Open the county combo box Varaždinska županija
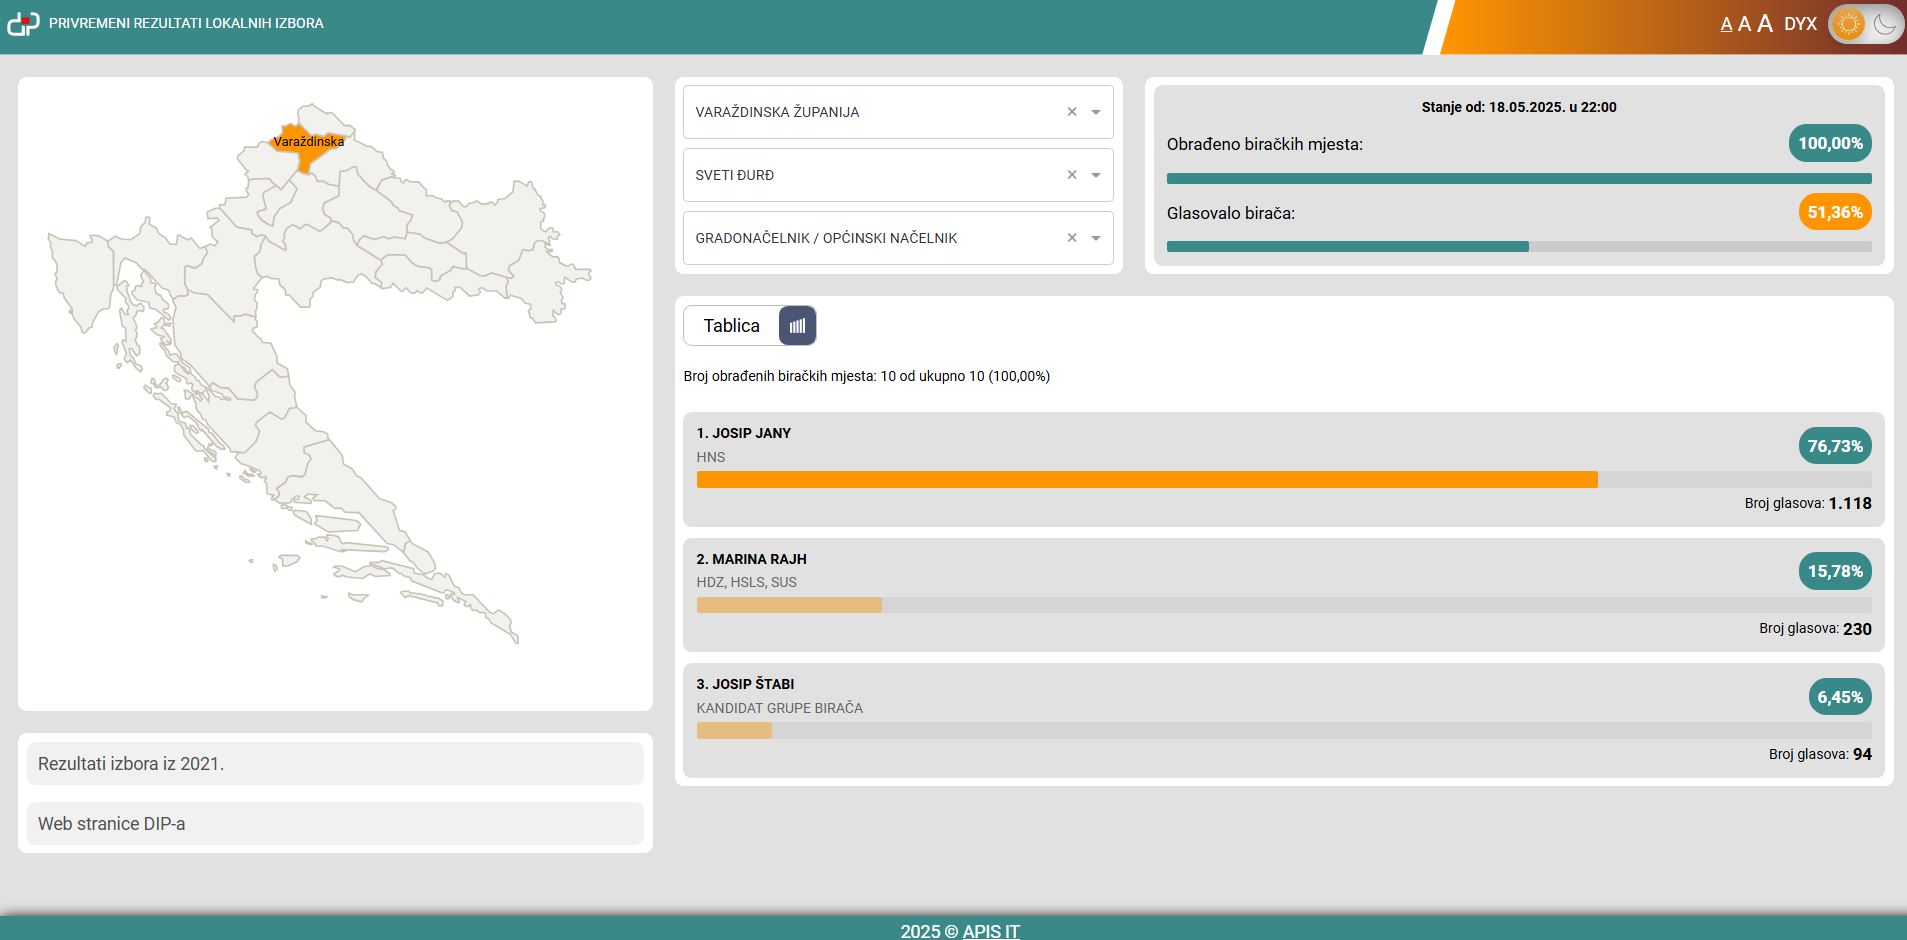 898,112
